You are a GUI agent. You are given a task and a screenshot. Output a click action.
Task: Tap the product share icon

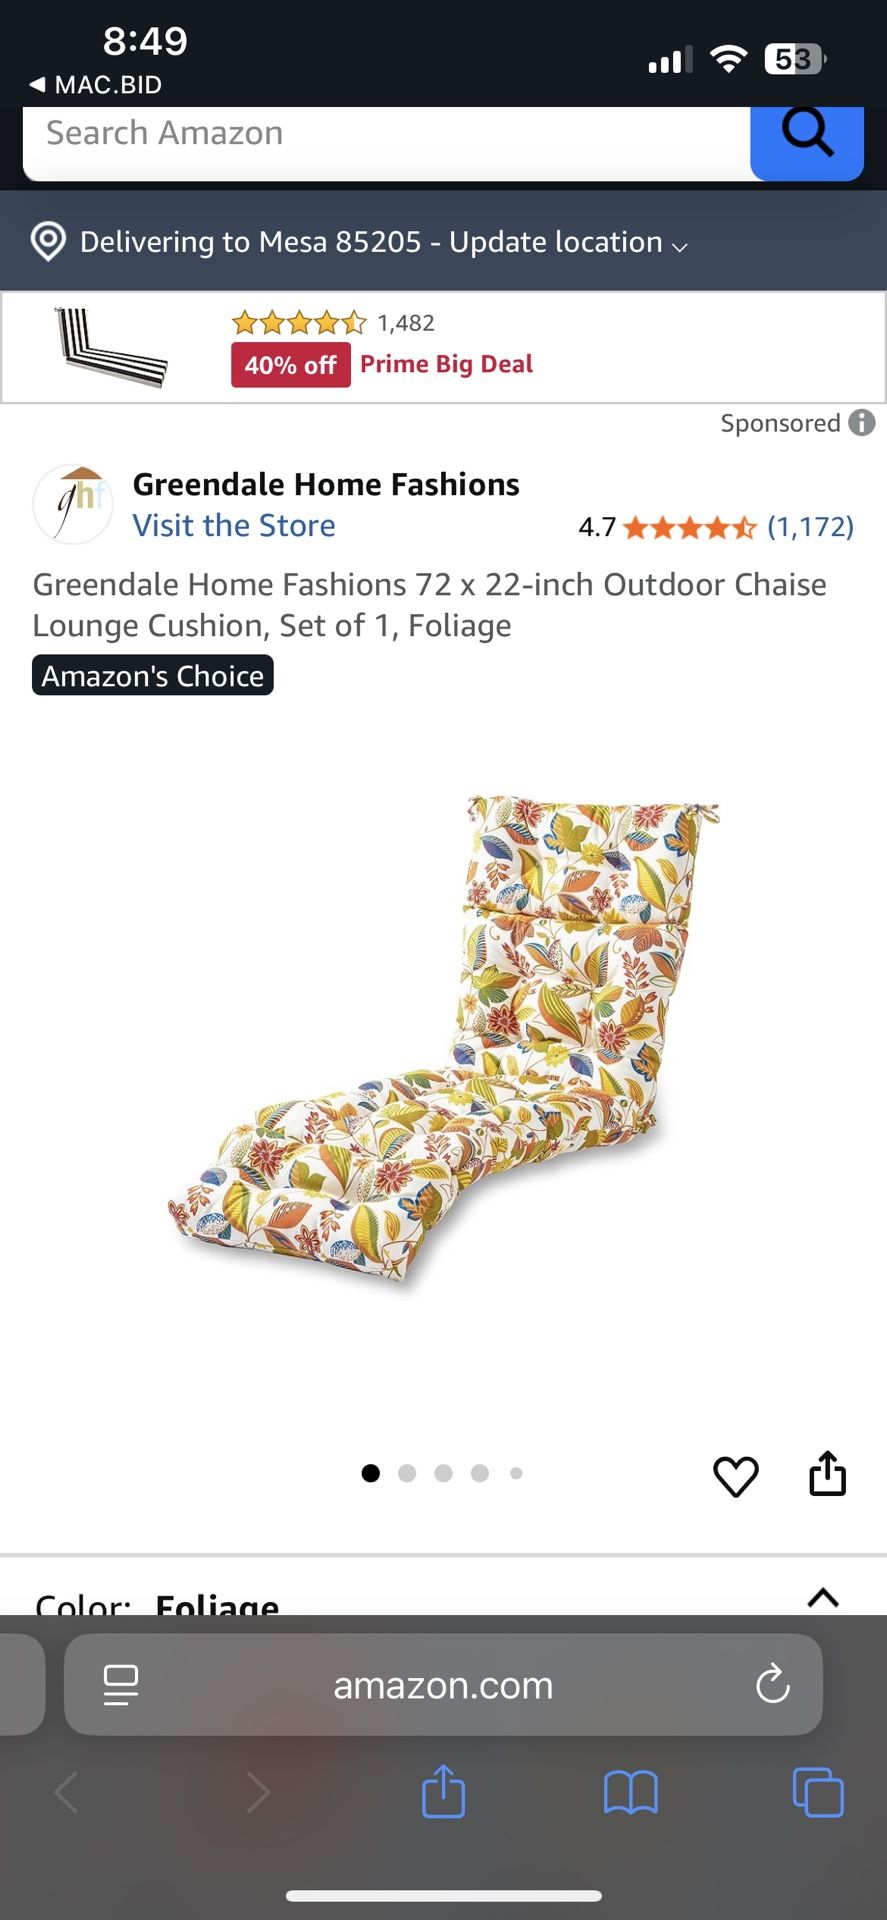click(x=827, y=1473)
